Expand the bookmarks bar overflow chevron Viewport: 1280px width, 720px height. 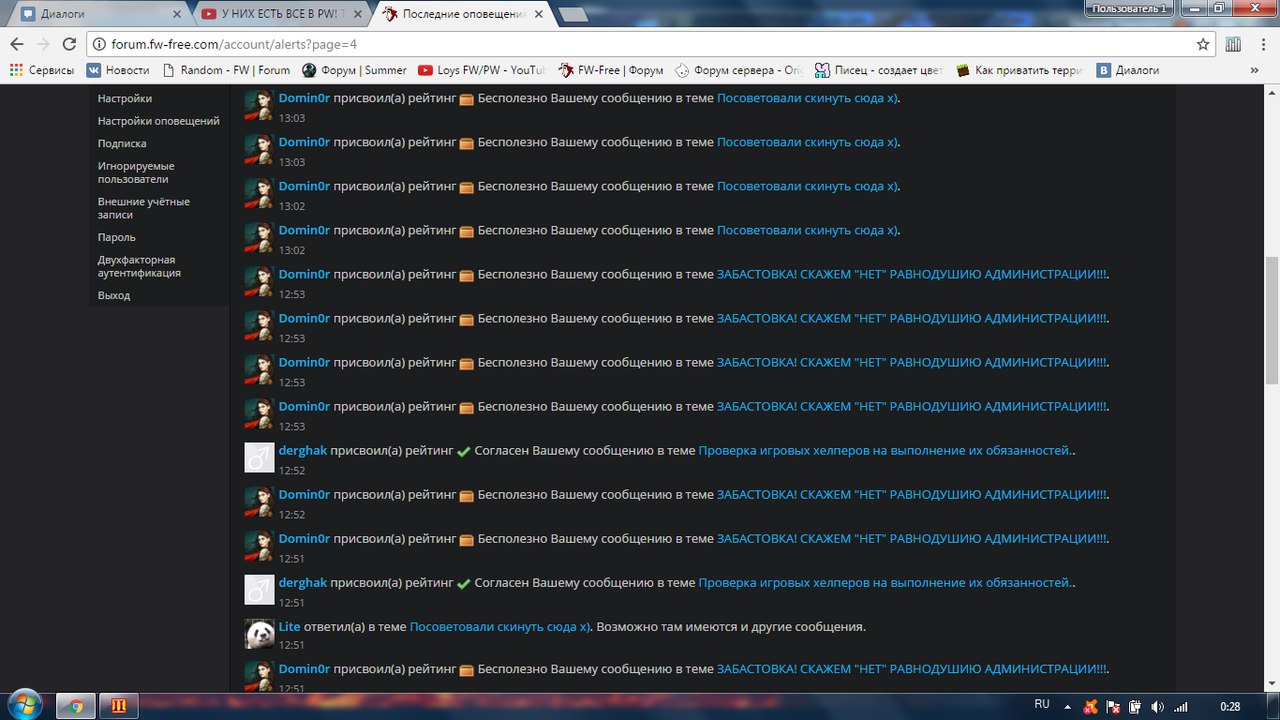[x=1256, y=70]
